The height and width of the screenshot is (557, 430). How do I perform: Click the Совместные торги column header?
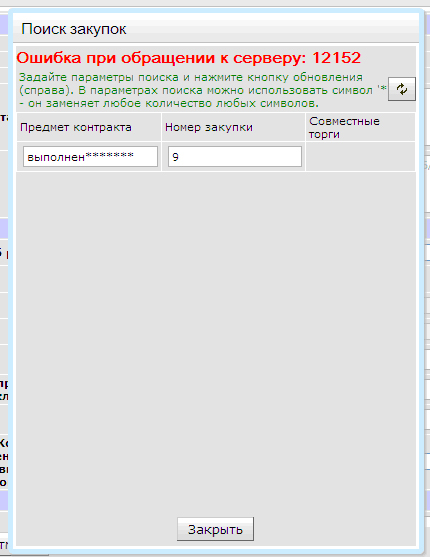pyautogui.click(x=360, y=127)
